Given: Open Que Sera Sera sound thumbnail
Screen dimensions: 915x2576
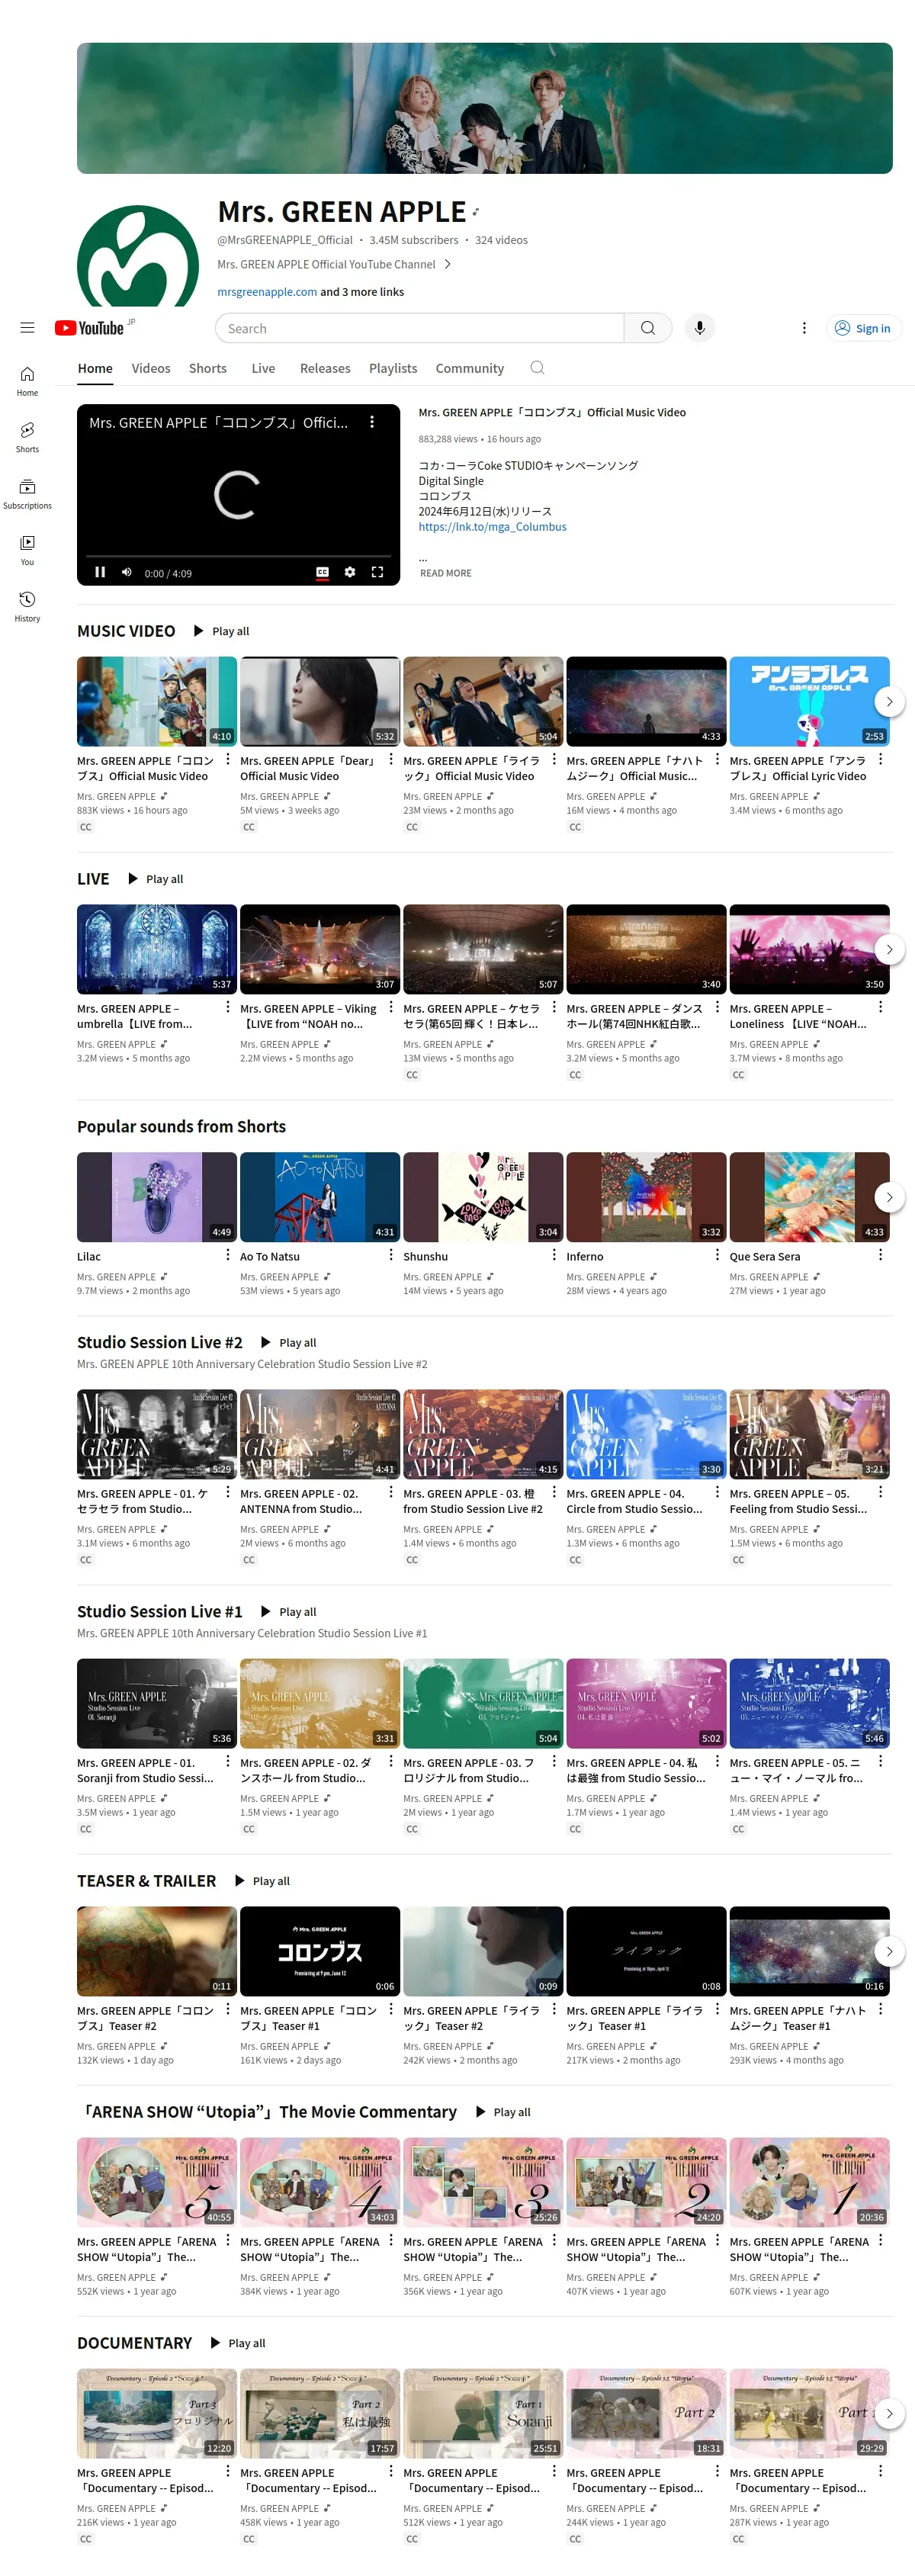Looking at the screenshot, I should [x=809, y=1197].
